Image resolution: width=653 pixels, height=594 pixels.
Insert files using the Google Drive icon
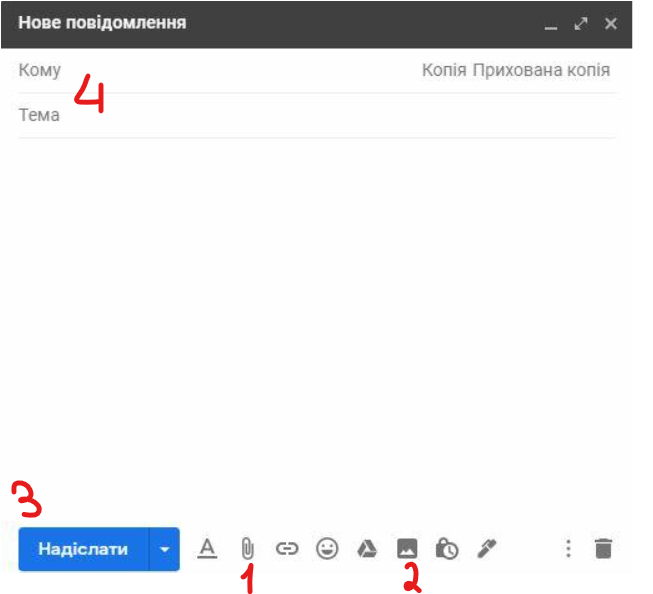[367, 548]
